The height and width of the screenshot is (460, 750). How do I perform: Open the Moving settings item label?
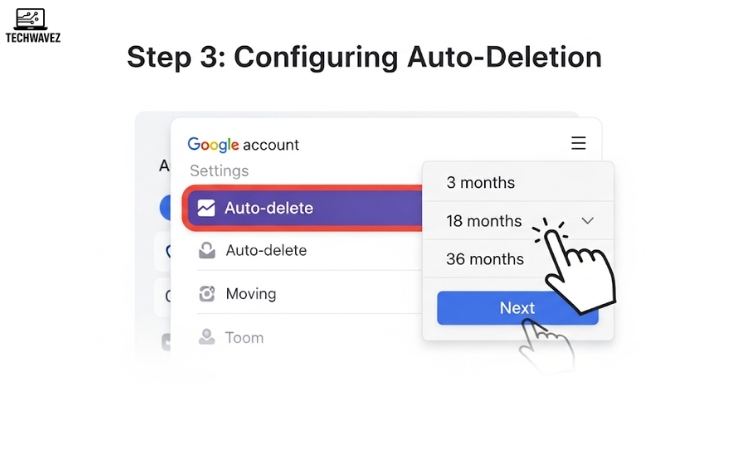pos(250,294)
